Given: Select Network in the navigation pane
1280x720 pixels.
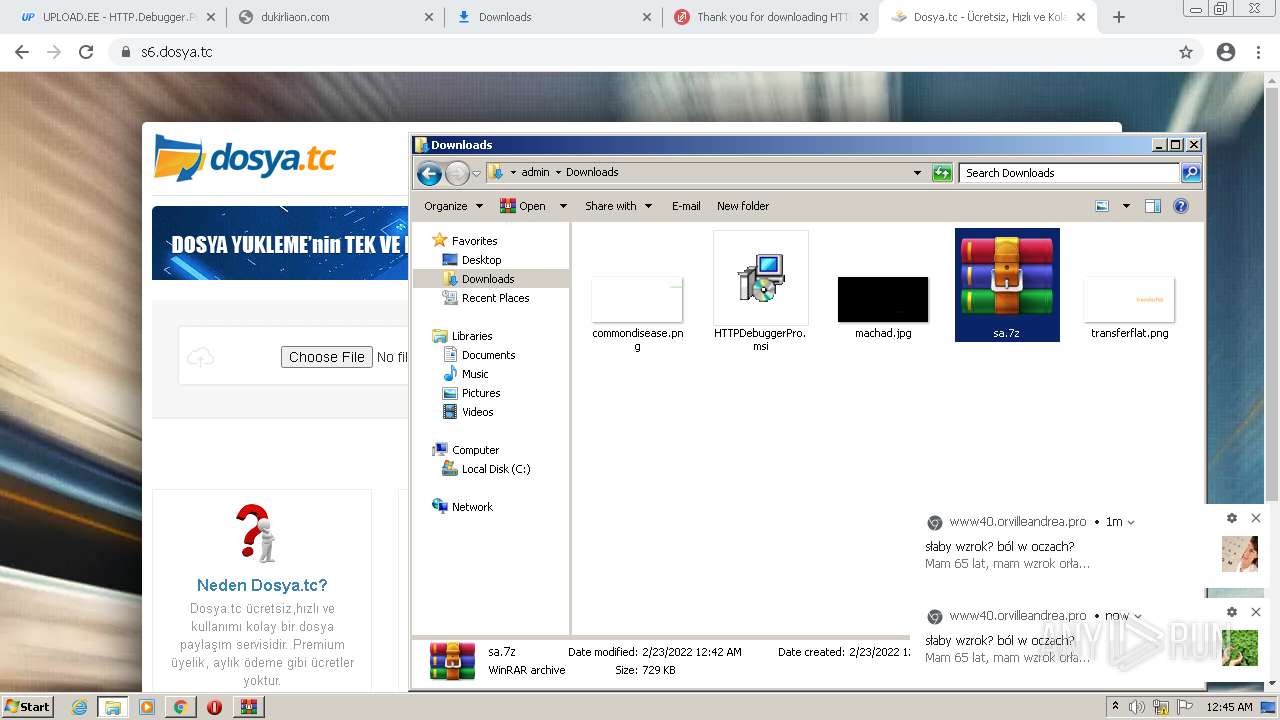Looking at the screenshot, I should tap(472, 507).
